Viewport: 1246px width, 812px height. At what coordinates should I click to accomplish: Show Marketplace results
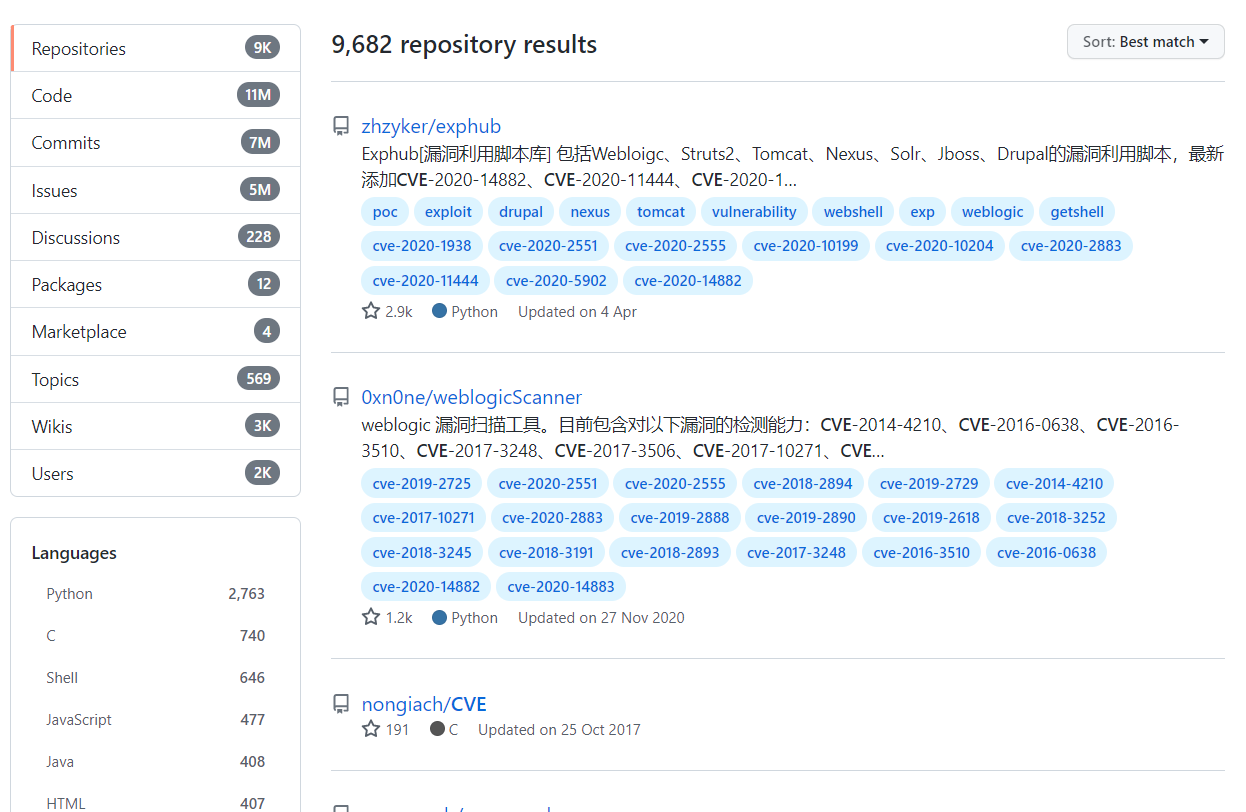point(155,331)
